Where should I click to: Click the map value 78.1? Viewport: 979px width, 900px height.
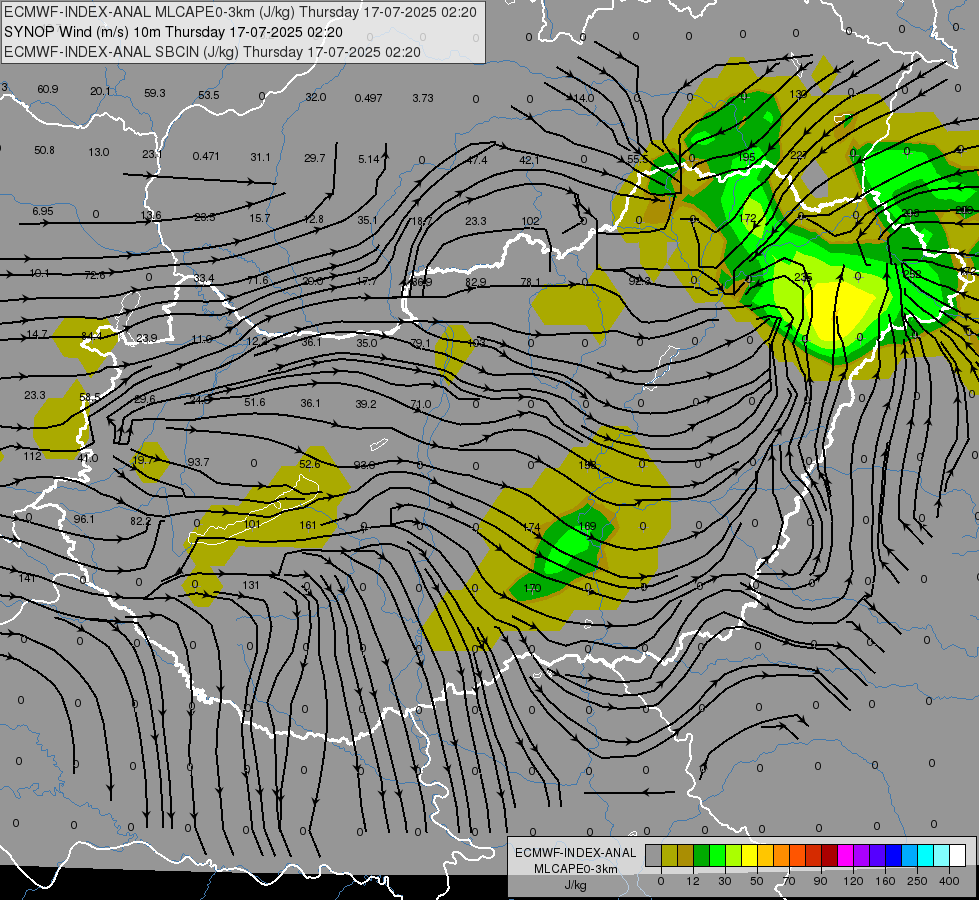pos(530,282)
